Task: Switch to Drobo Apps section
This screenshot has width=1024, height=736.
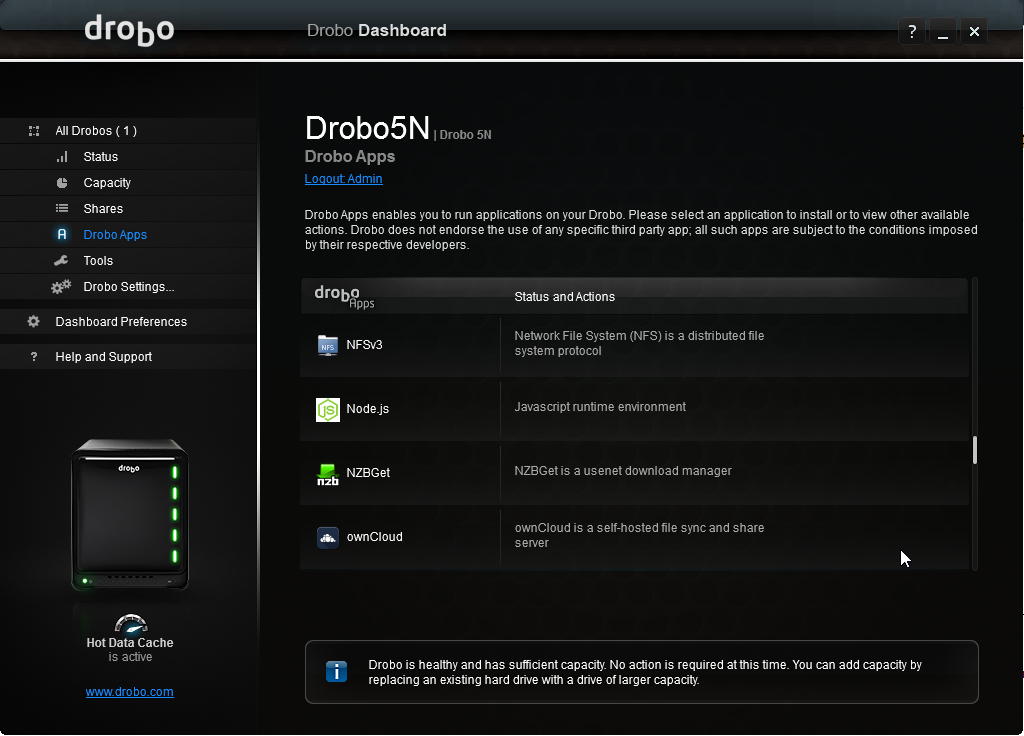Action: tap(115, 235)
